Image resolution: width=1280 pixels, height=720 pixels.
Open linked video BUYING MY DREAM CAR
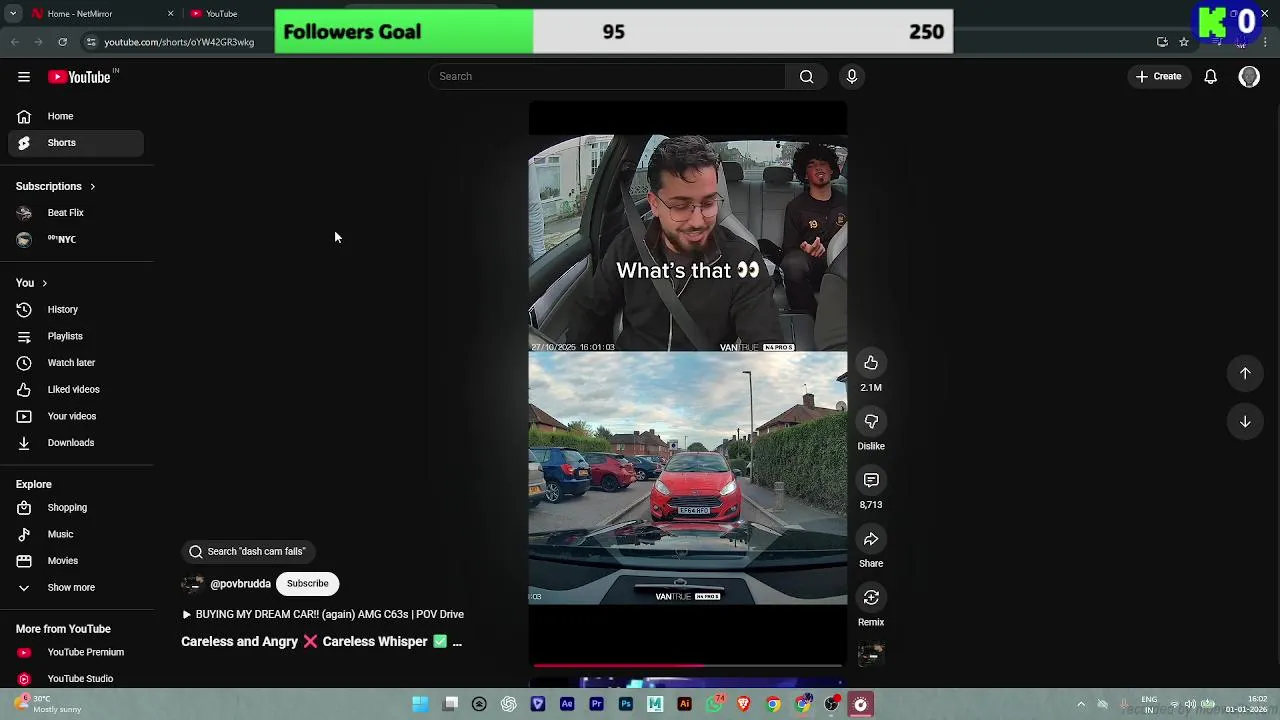pyautogui.click(x=322, y=615)
